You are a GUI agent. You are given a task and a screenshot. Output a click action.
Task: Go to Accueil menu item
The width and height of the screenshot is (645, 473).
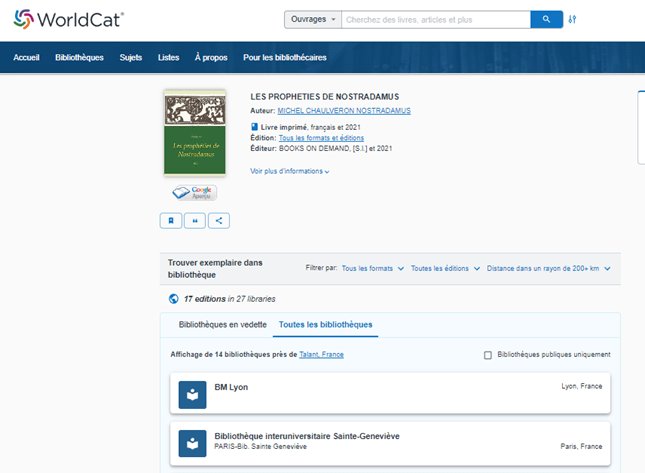coord(26,58)
